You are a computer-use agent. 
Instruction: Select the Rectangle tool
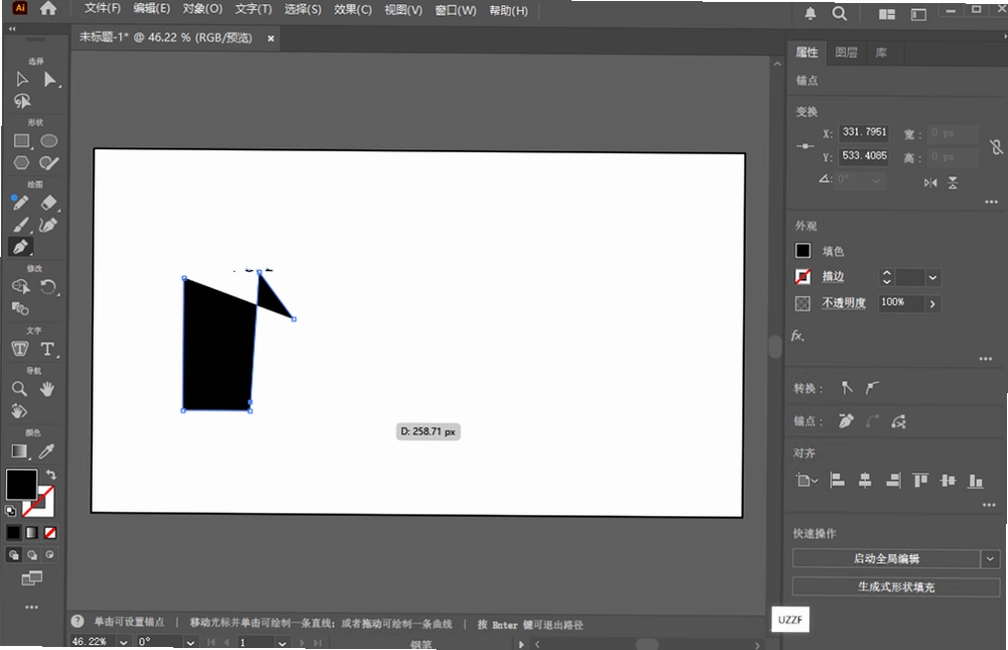(x=22, y=141)
